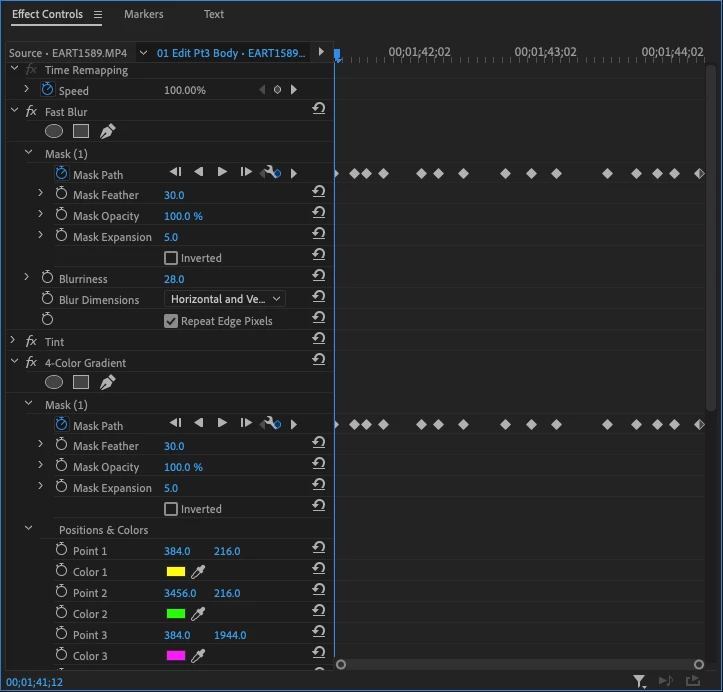The width and height of the screenshot is (723, 692).
Task: Pick Color 2 with the eyedropper
Action: pos(198,614)
